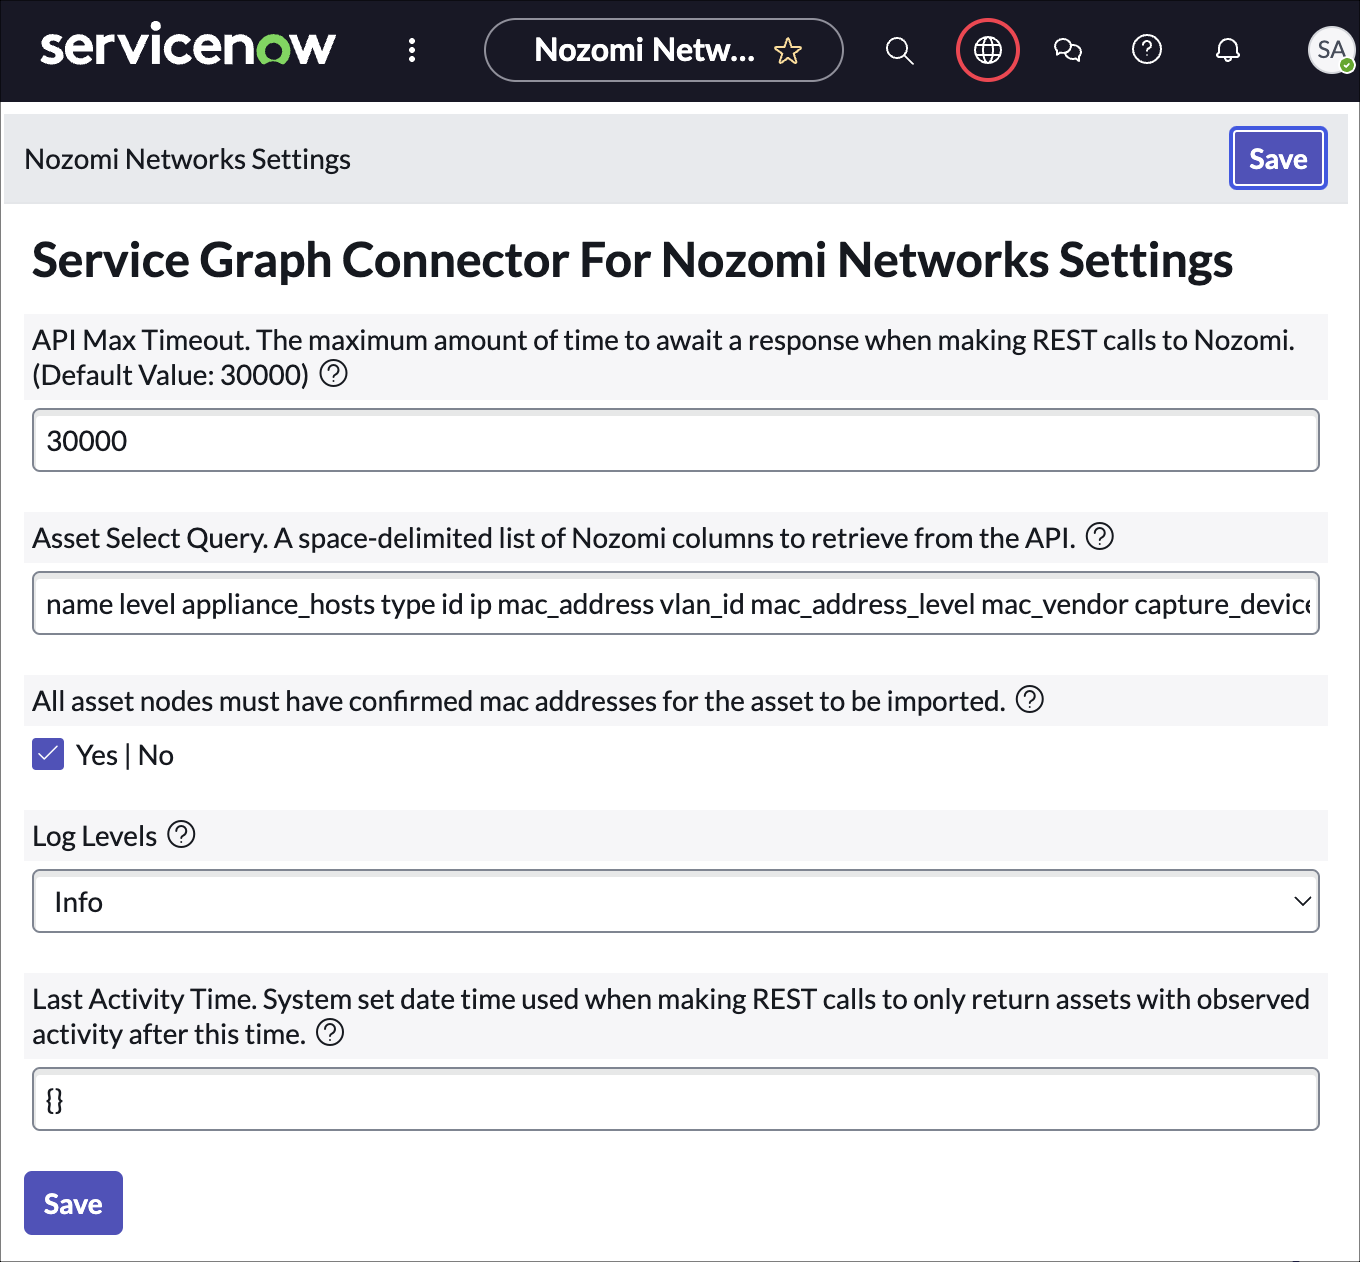Favorite page with the star icon

788,50
